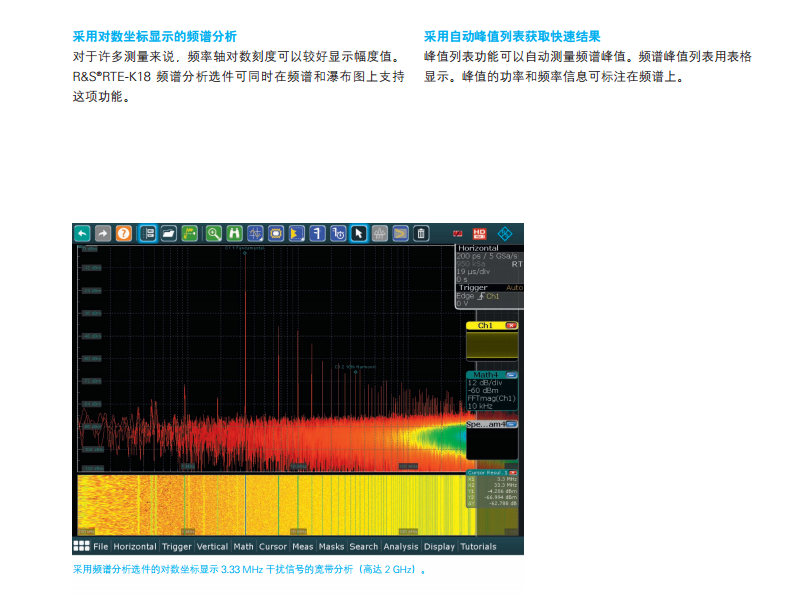Minimize the Spe...am4 spectrogram box

[511, 424]
